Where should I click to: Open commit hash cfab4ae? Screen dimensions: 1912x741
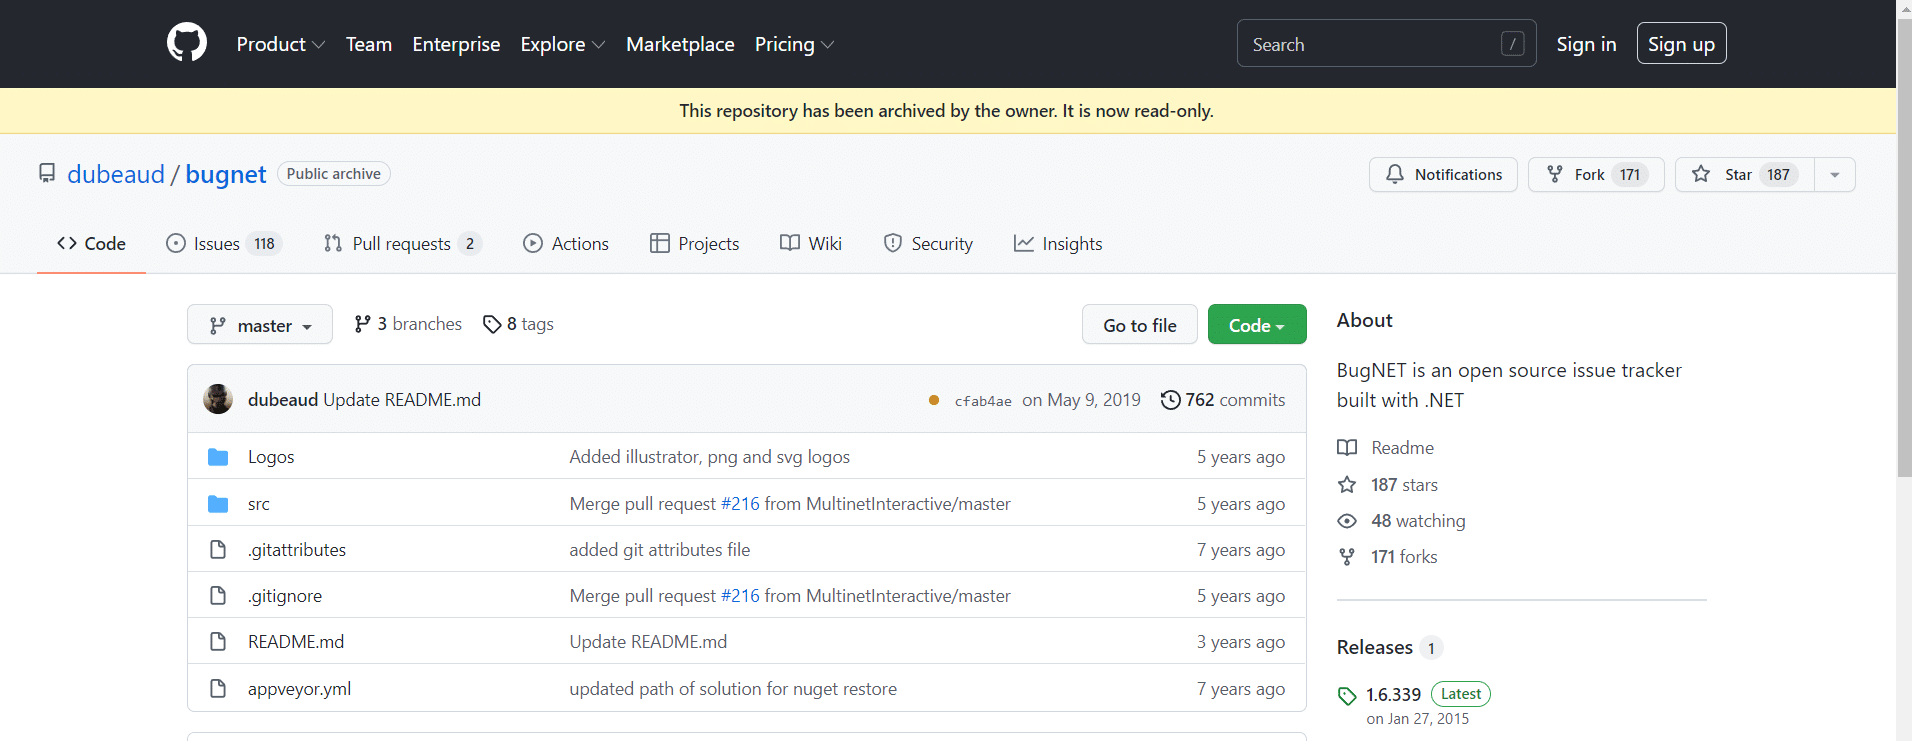[x=983, y=401]
